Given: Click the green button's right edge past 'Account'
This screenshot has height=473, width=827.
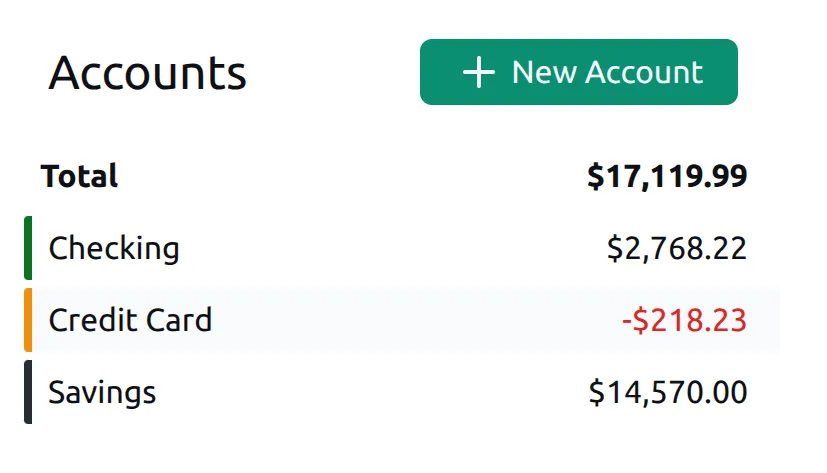Looking at the screenshot, I should (x=724, y=72).
